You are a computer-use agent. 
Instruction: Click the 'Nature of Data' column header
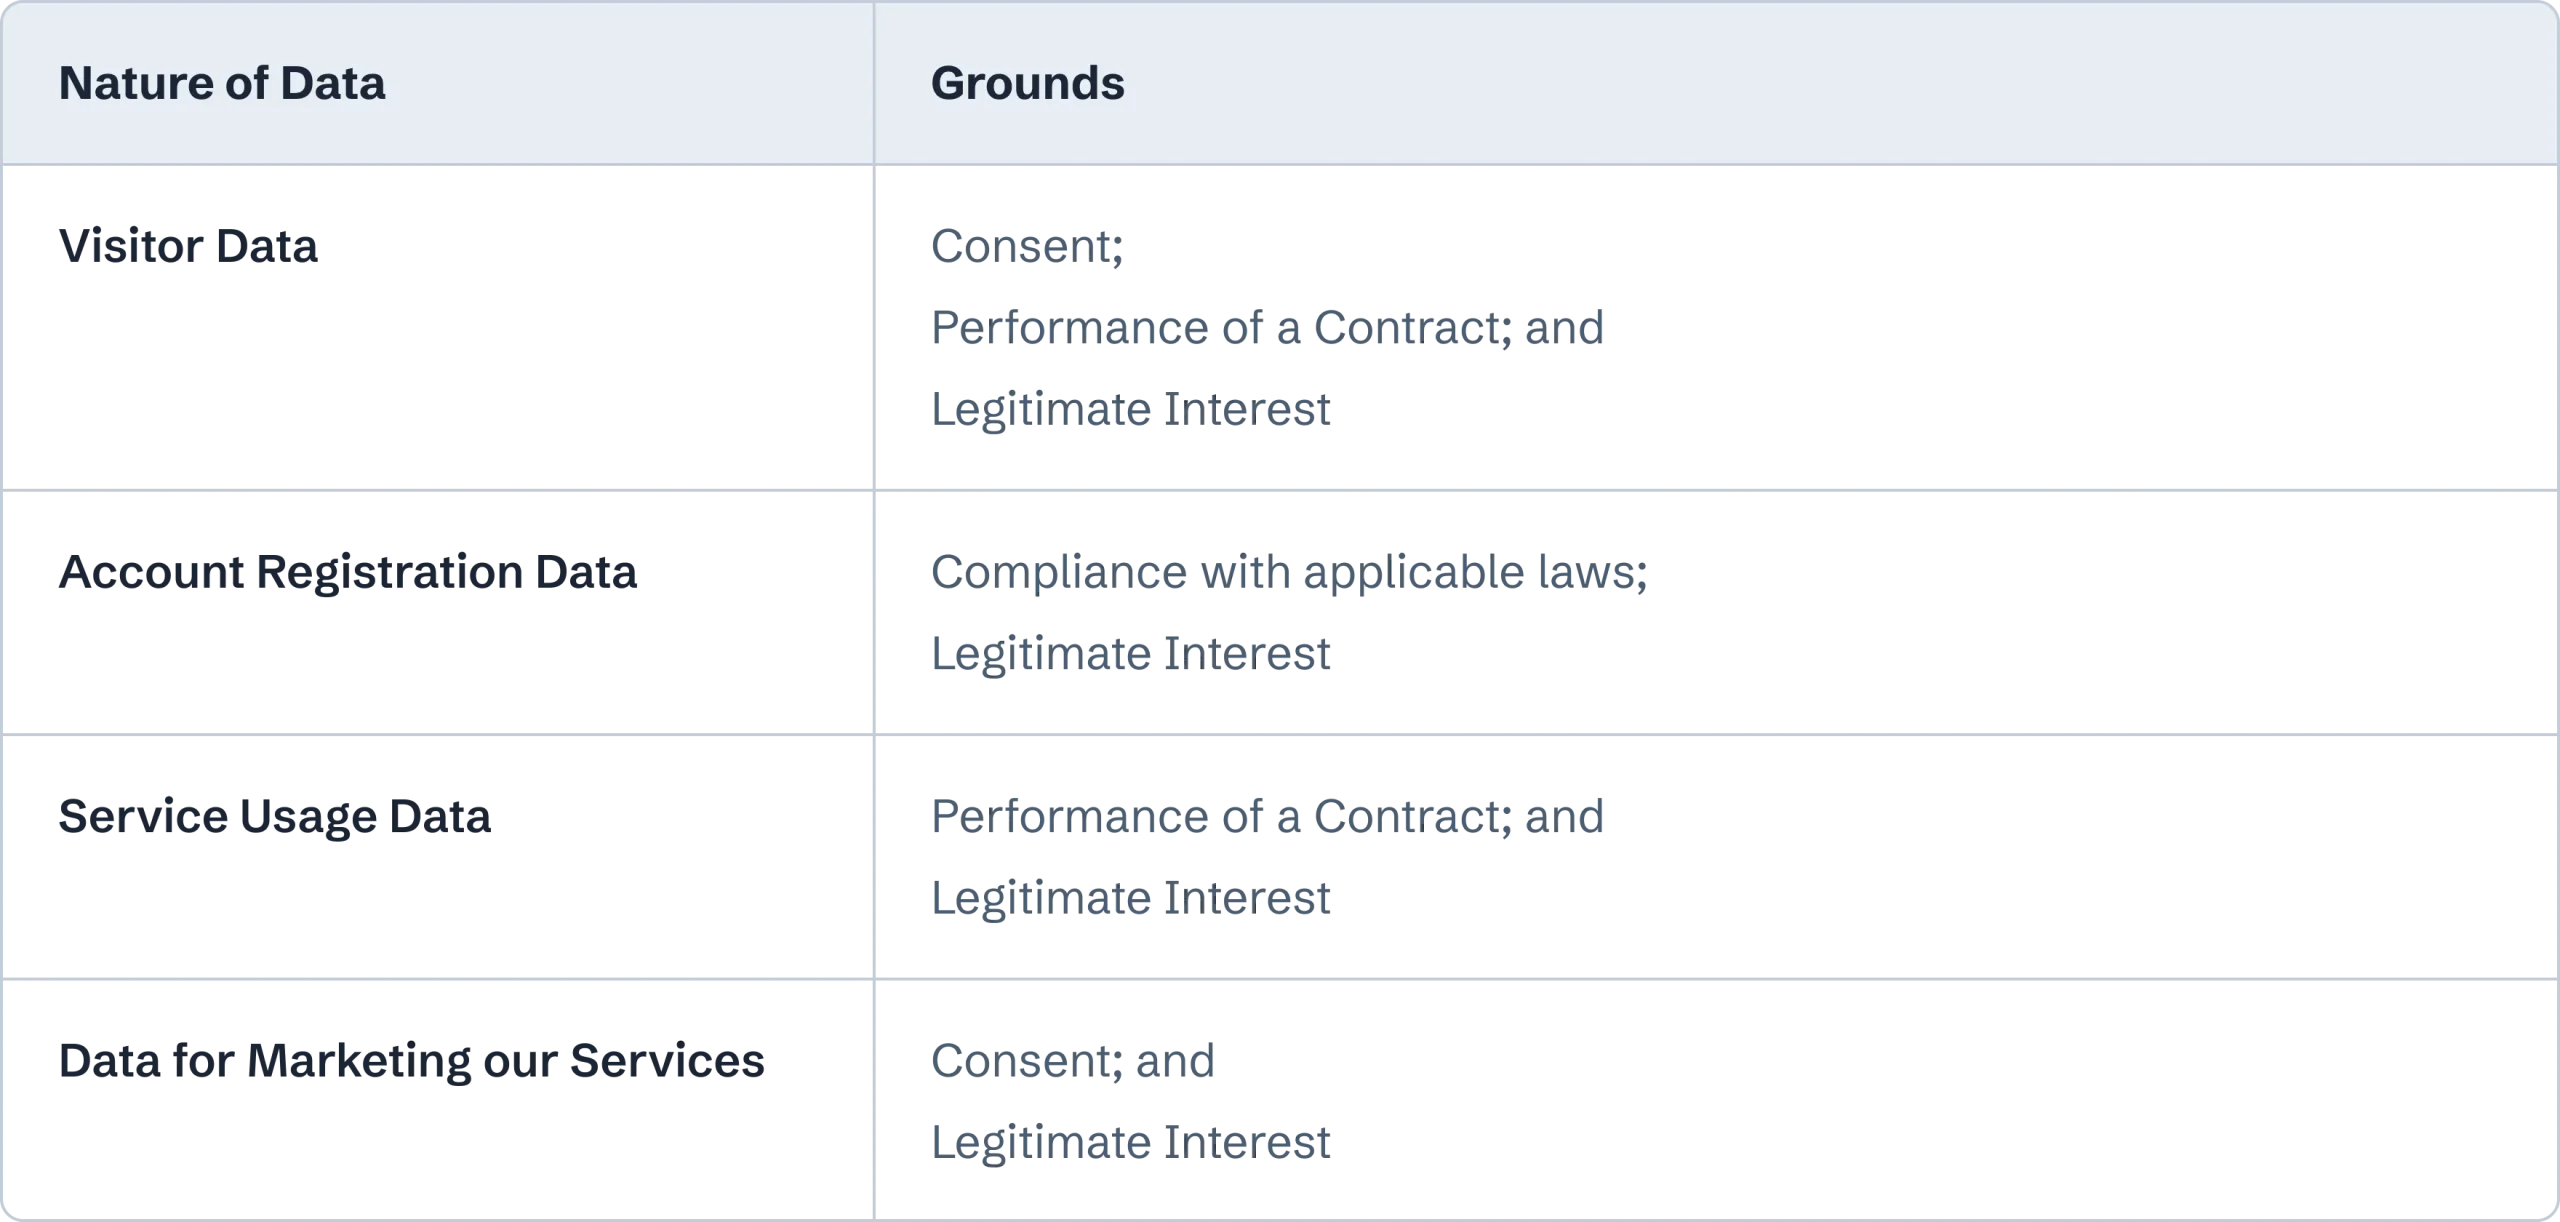222,83
